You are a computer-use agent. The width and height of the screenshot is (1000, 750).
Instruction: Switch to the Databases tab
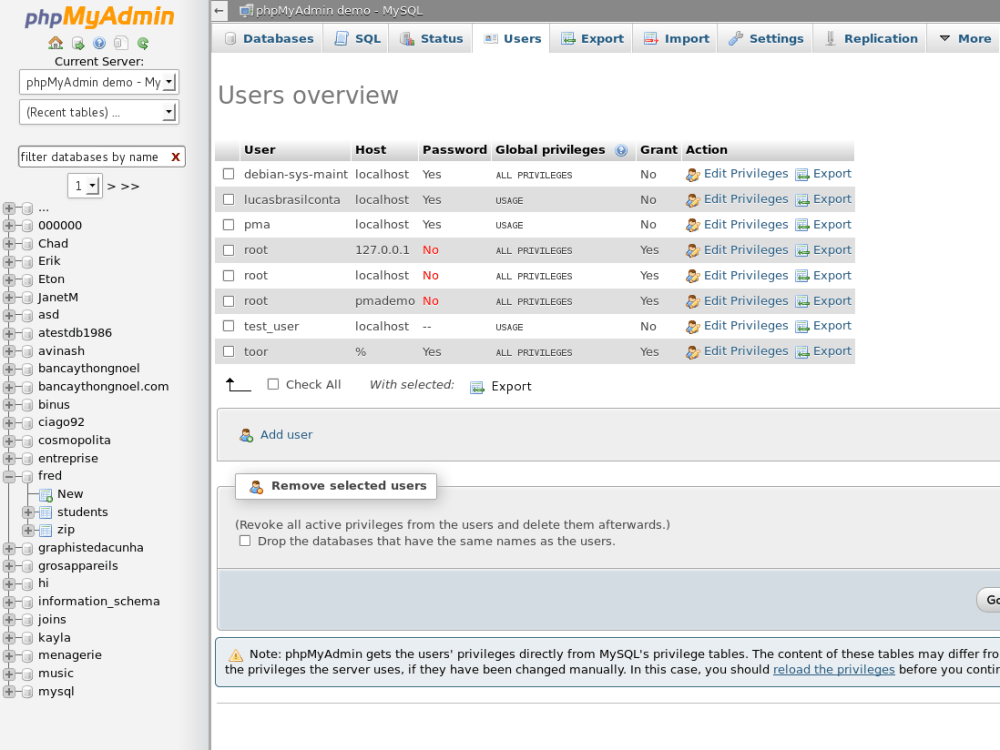tap(268, 38)
